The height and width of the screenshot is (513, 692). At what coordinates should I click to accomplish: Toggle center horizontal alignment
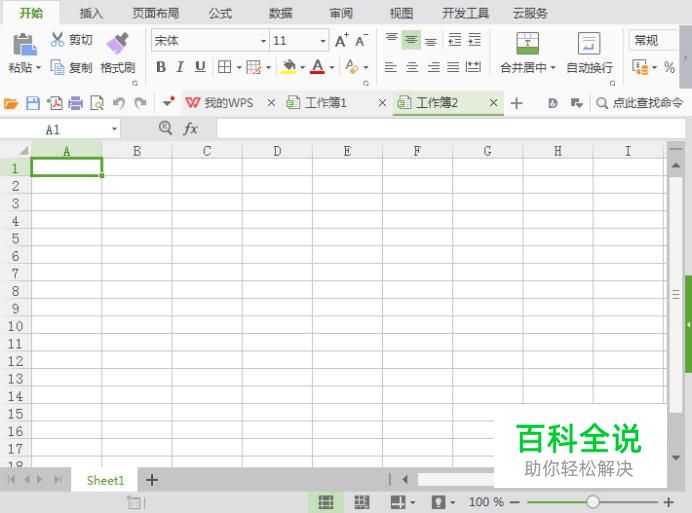(x=412, y=67)
